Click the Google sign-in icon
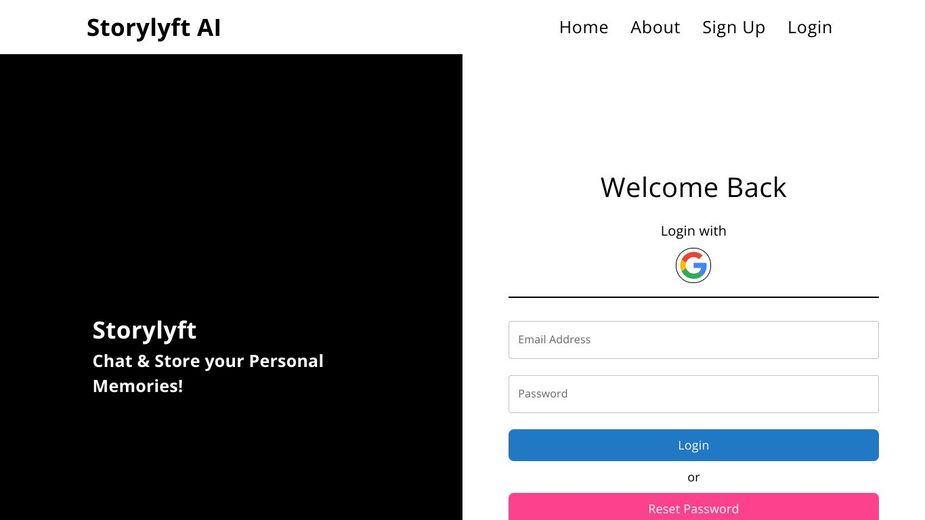 click(x=693, y=266)
